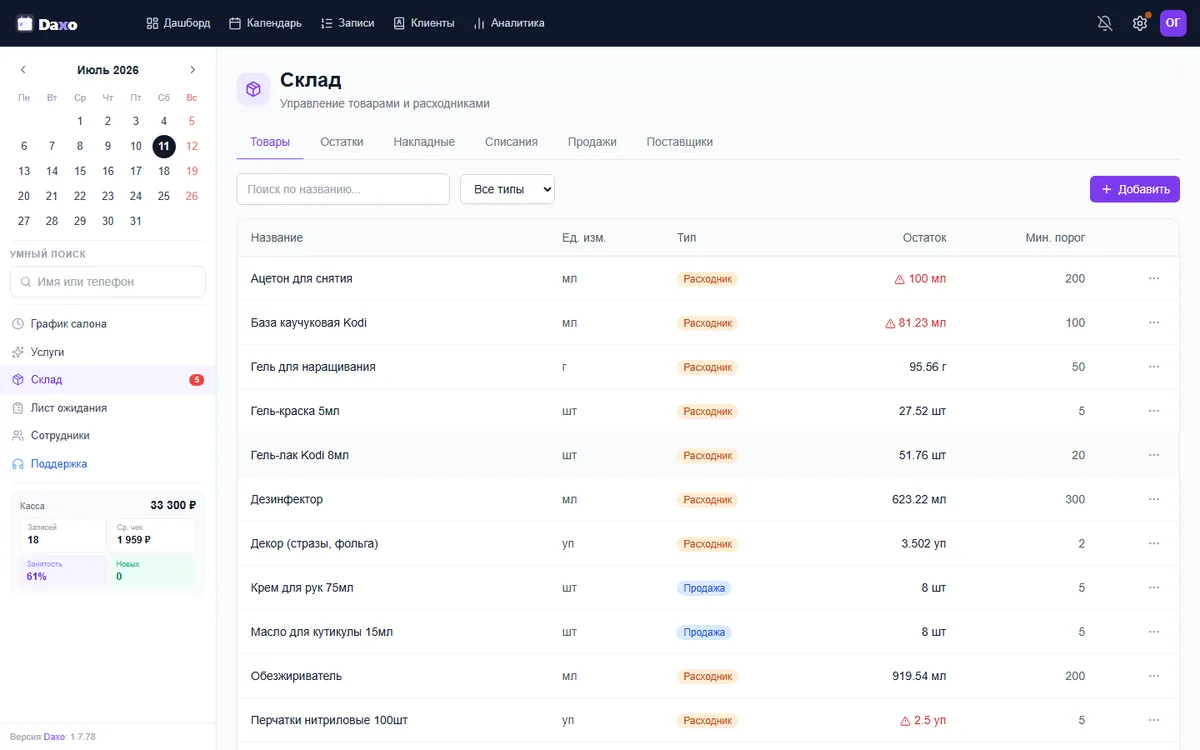
Task: Switch to the Остатки tab
Action: (342, 142)
